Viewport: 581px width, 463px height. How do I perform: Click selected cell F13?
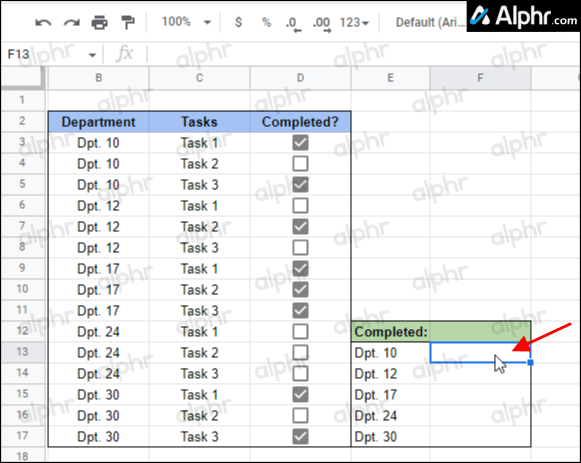tap(480, 353)
